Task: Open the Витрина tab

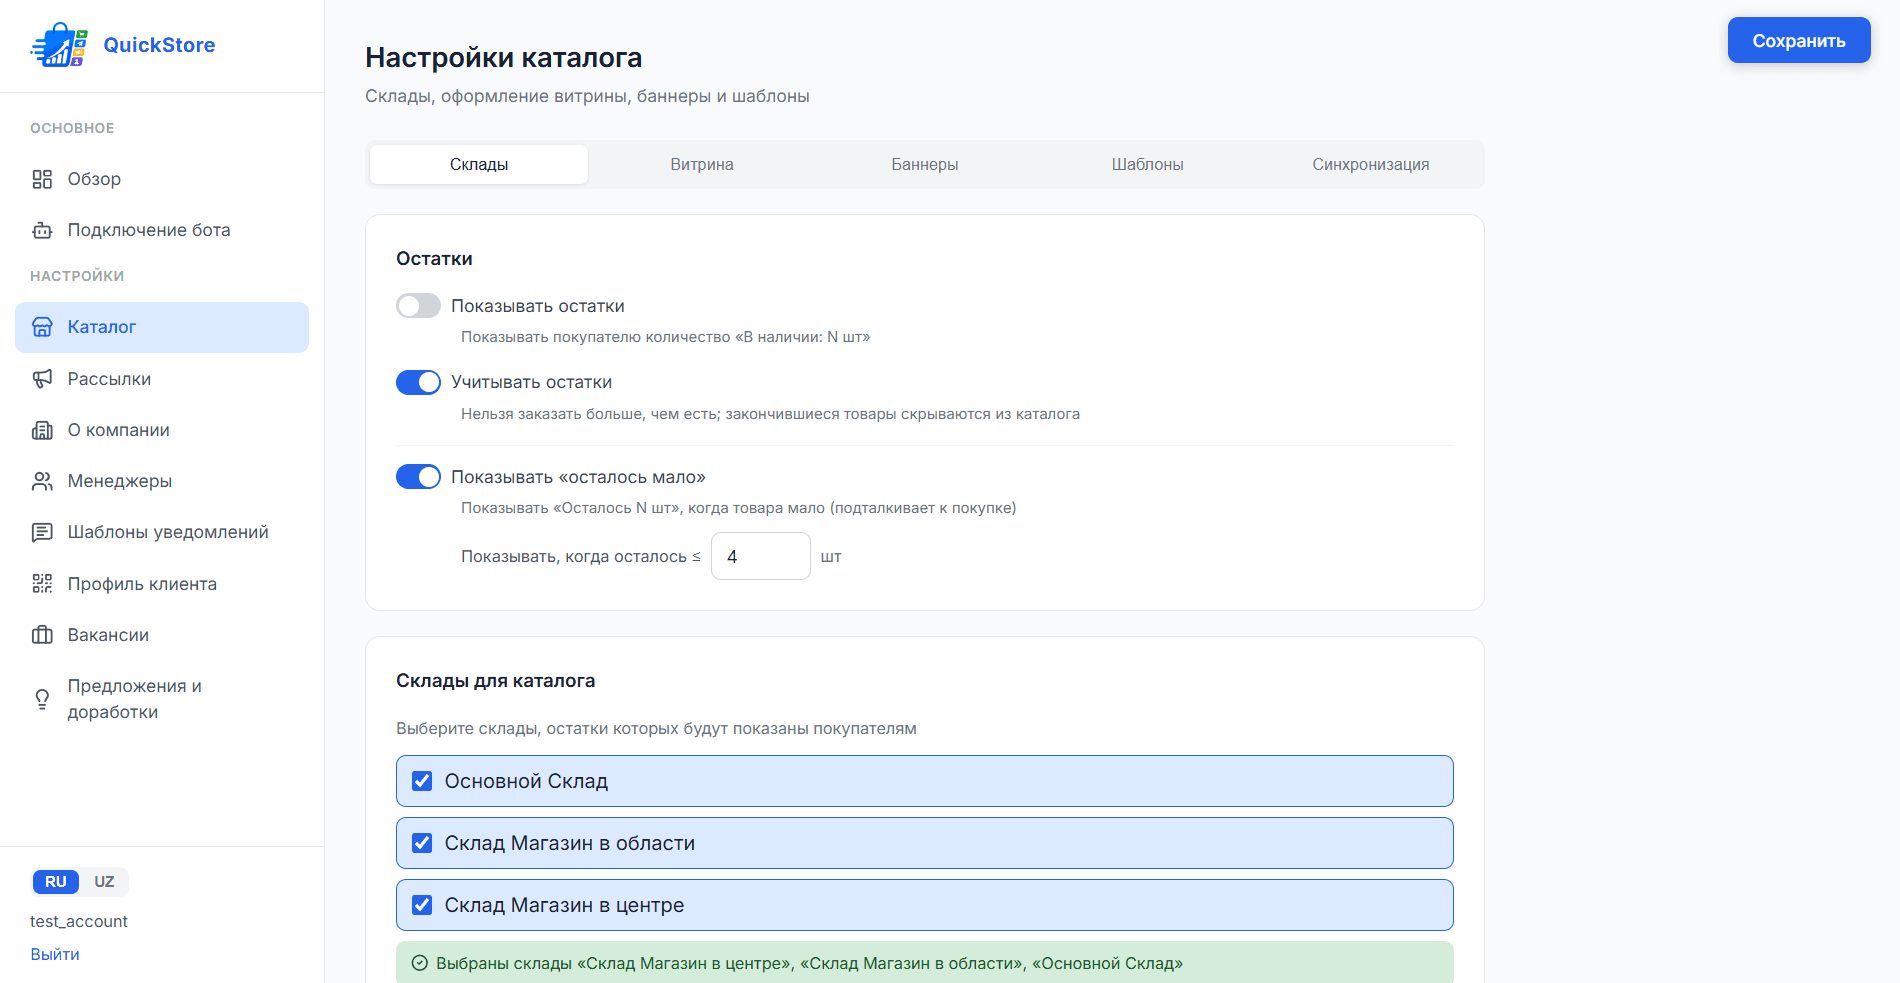Action: [x=702, y=164]
